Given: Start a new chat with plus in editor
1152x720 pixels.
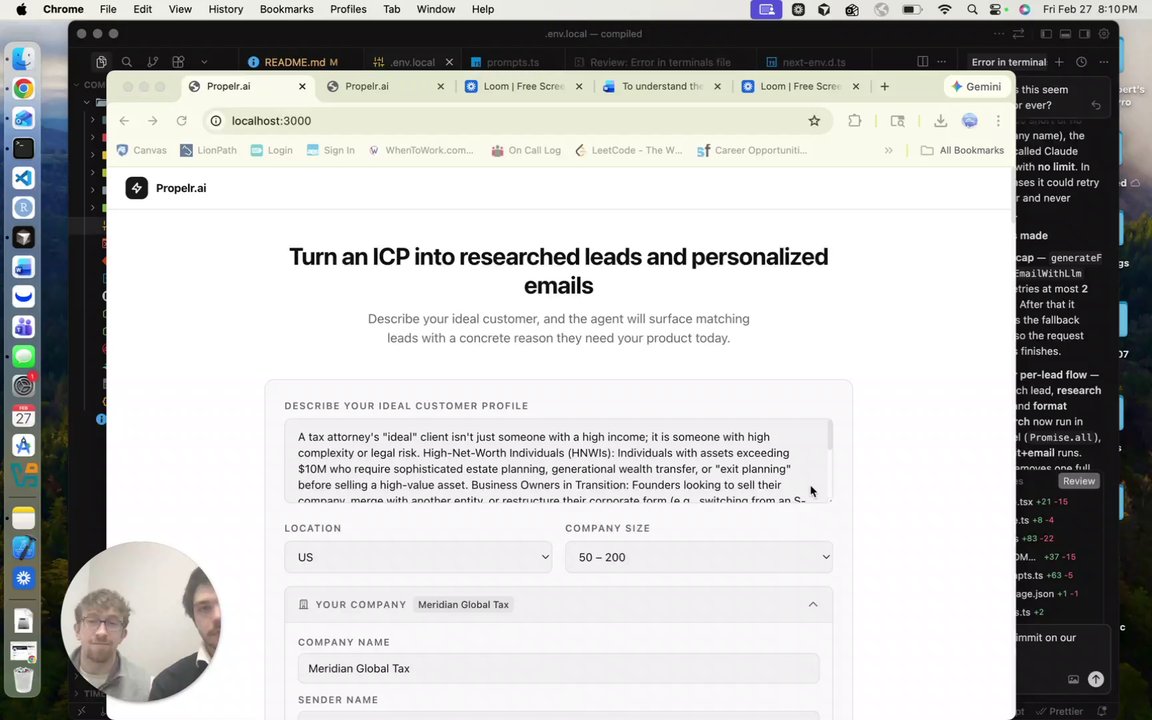Looking at the screenshot, I should pyautogui.click(x=1059, y=62).
